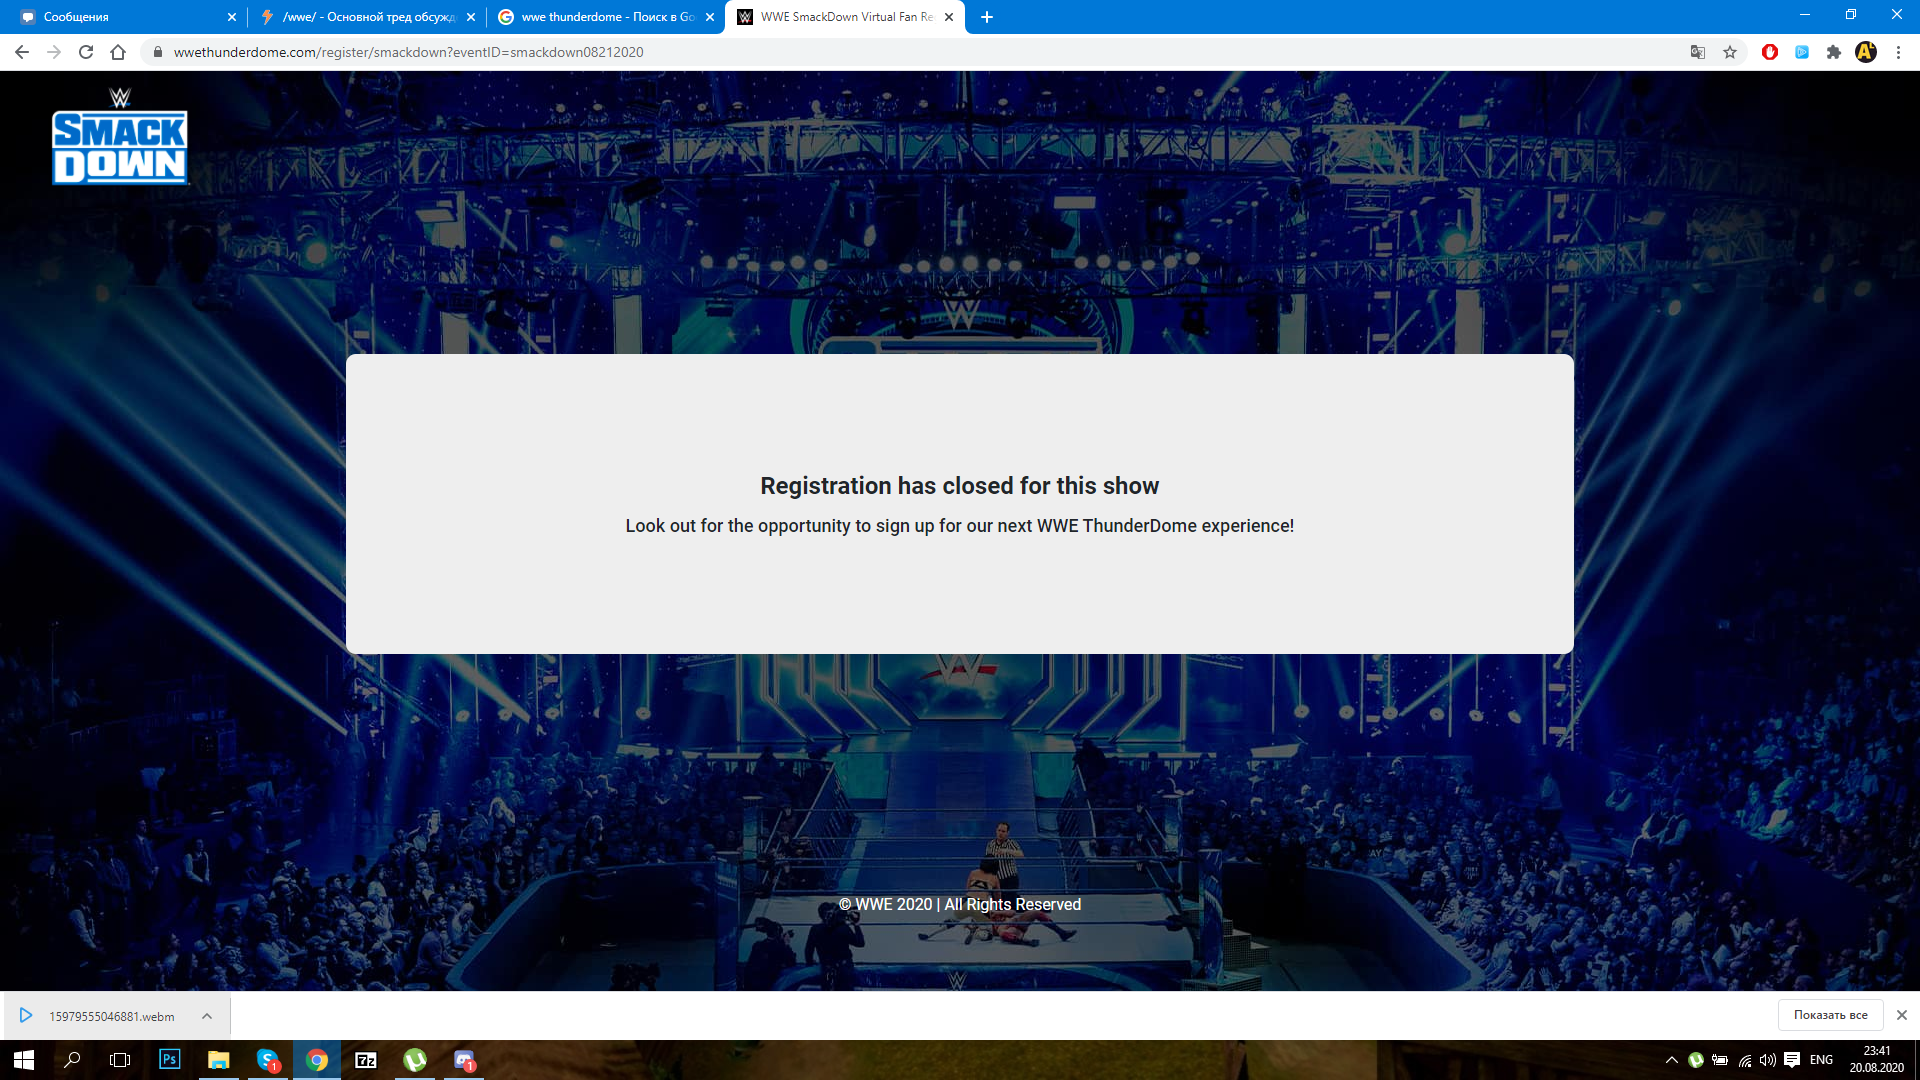Image resolution: width=1920 pixels, height=1080 pixels.
Task: Open the translate page icon
Action: [1698, 52]
